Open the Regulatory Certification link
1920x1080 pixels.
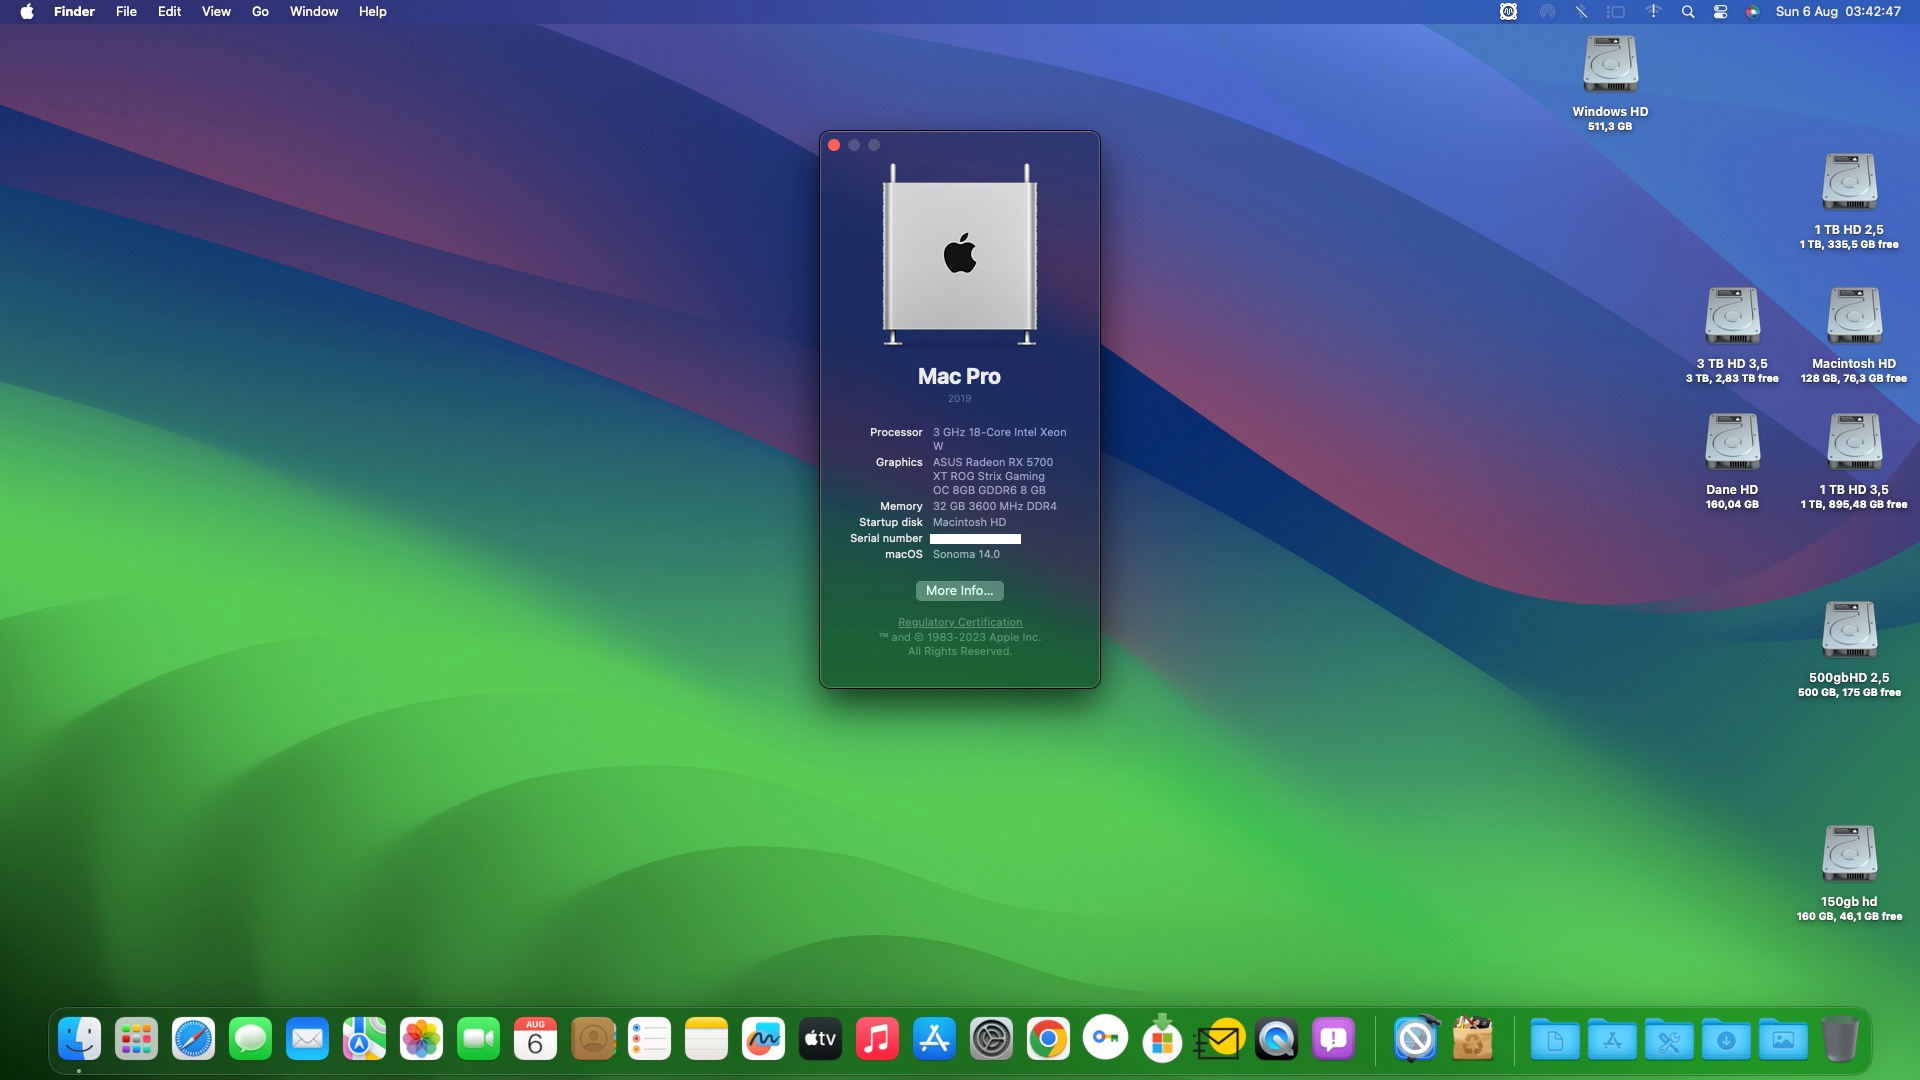959,622
